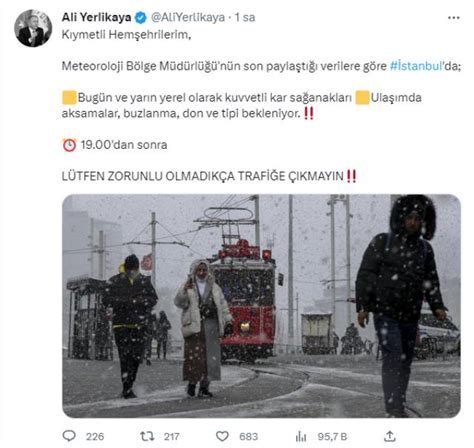Open the 1 sa timestamp link

pos(245,17)
